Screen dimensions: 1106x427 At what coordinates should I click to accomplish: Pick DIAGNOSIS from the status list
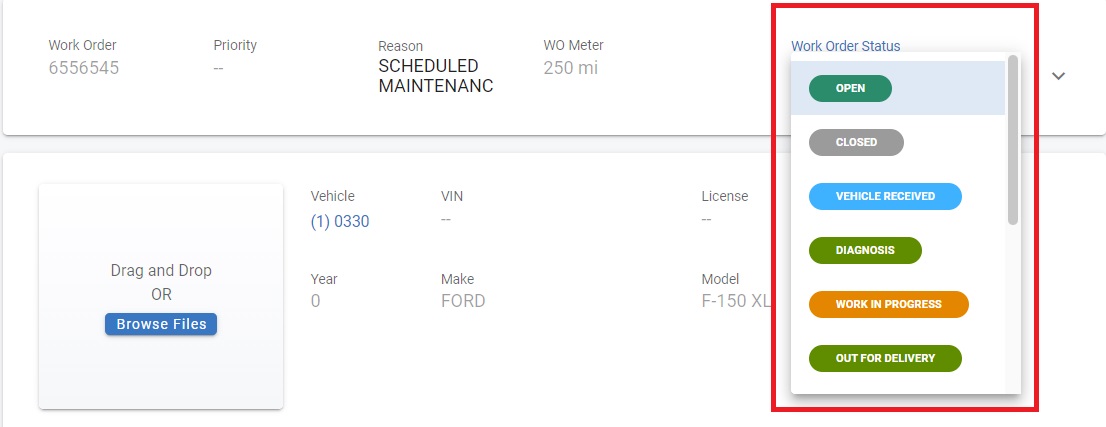(x=865, y=250)
